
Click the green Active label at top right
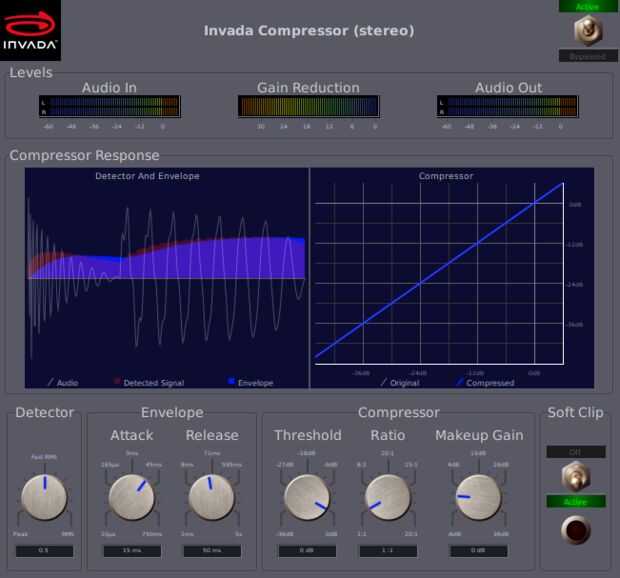[588, 6]
